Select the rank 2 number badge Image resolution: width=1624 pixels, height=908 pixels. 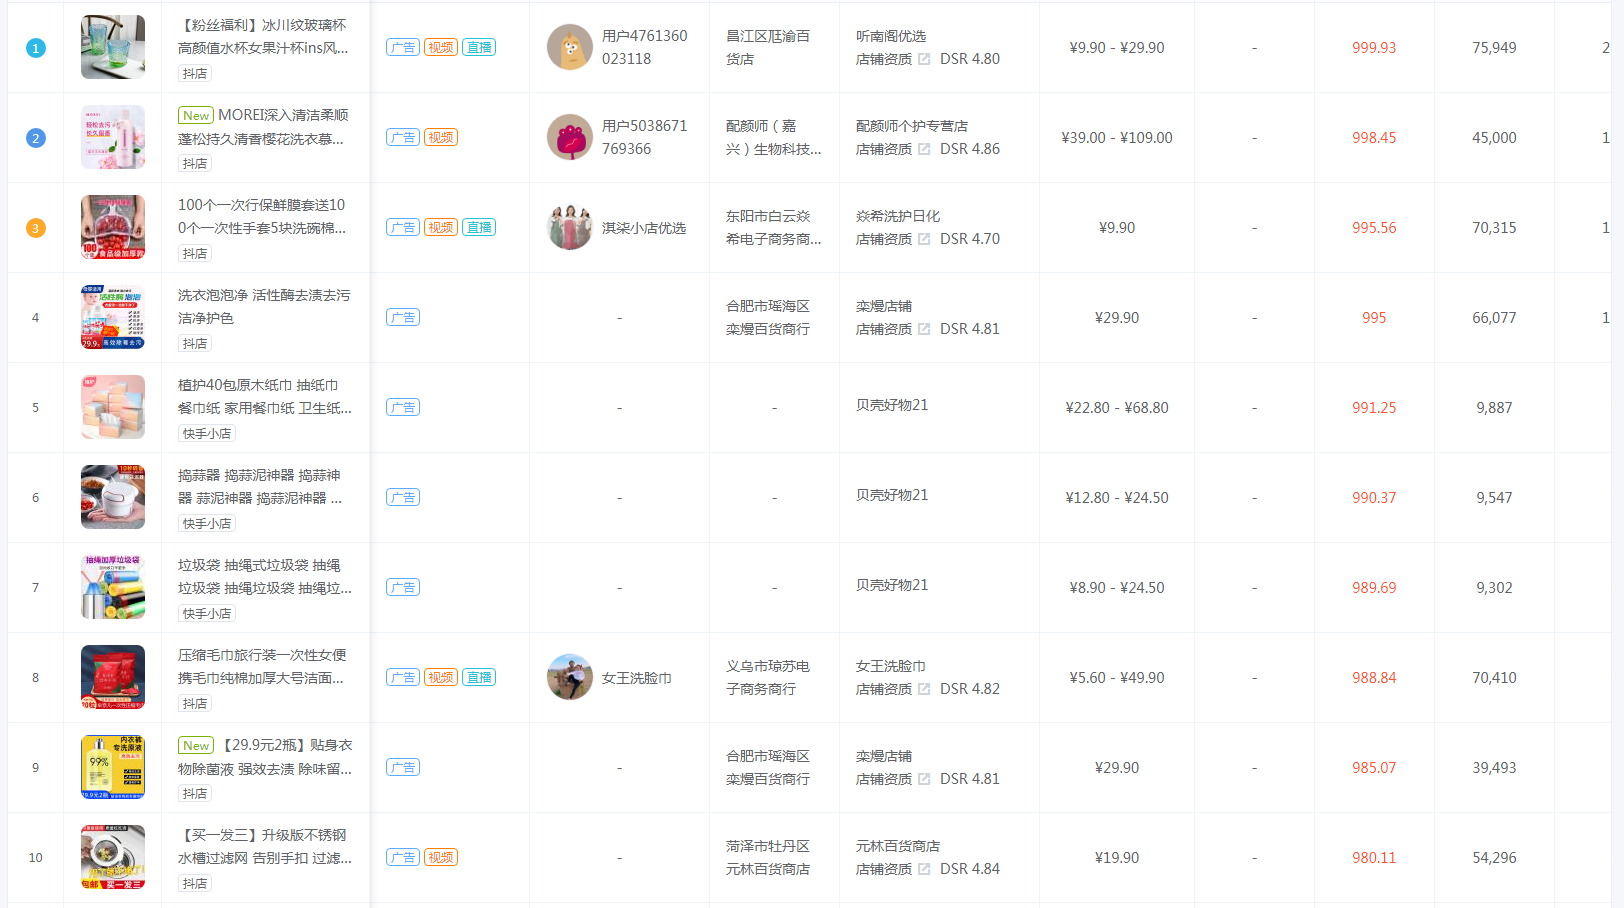[36, 138]
